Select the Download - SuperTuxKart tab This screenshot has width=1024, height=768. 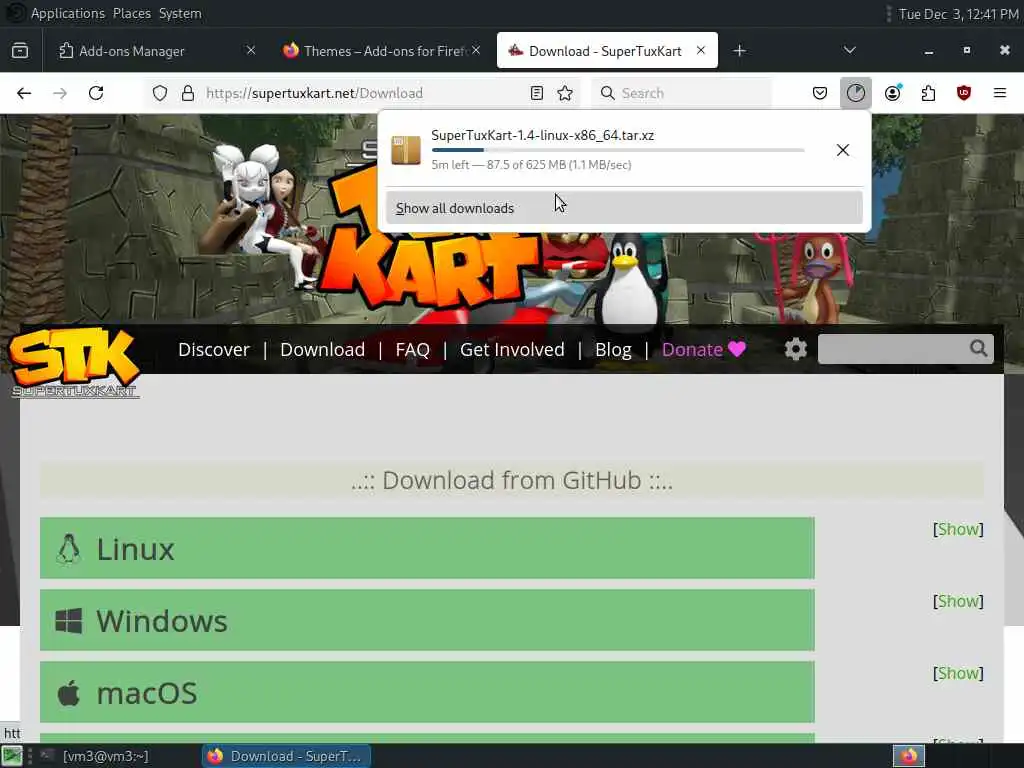point(606,51)
